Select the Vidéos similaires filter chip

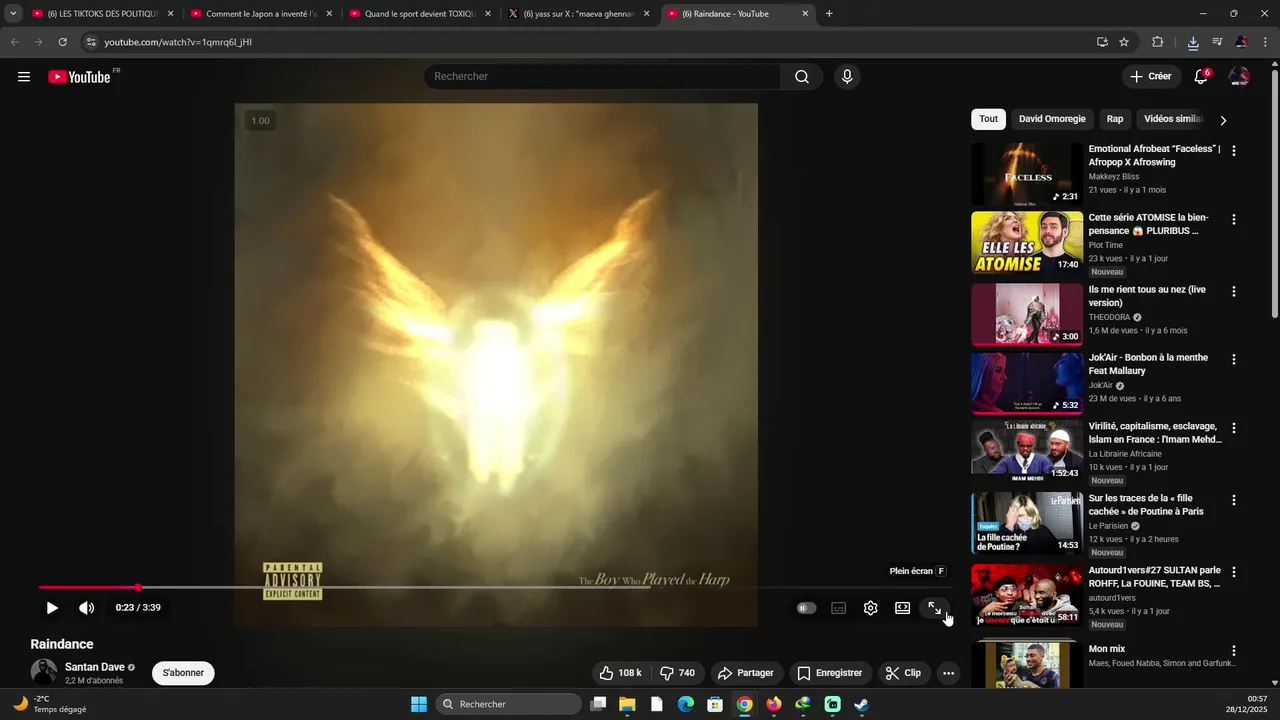click(x=1172, y=119)
